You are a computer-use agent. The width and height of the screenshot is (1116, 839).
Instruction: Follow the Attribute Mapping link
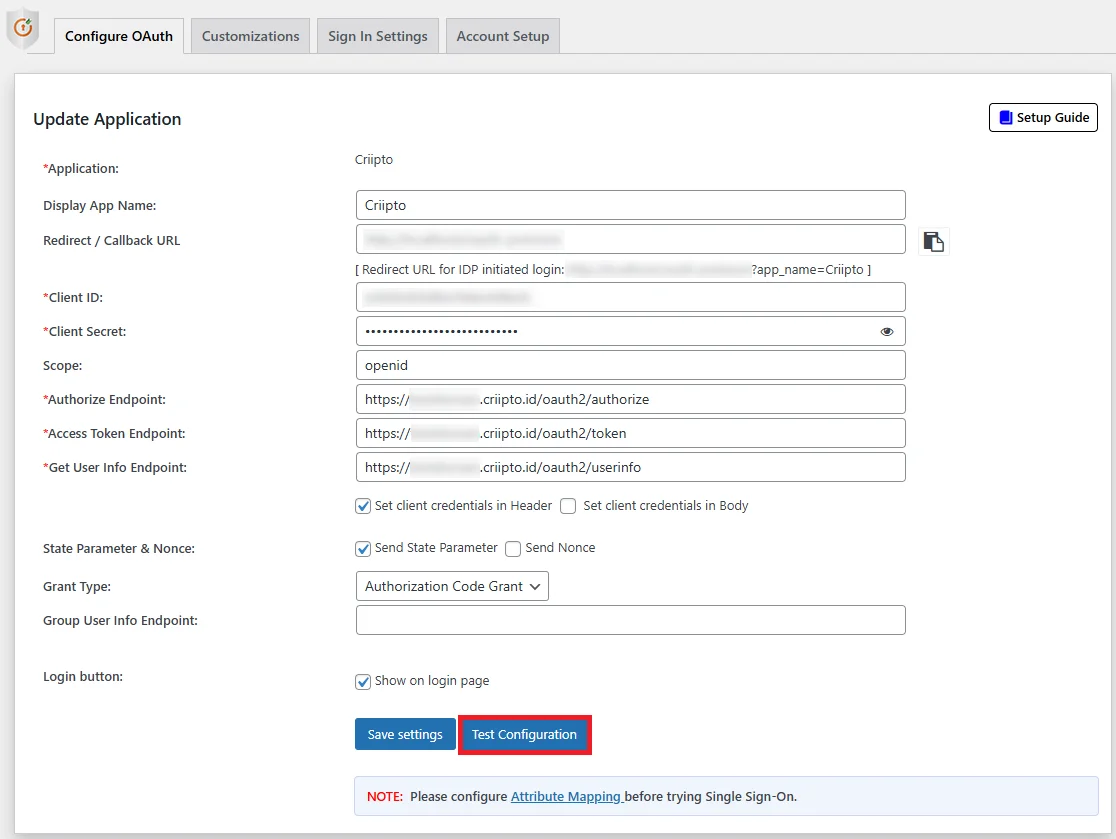coord(567,796)
